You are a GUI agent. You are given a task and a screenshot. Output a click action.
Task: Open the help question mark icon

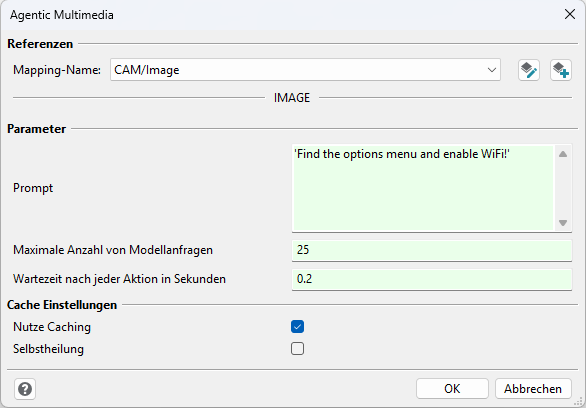[x=25, y=389]
